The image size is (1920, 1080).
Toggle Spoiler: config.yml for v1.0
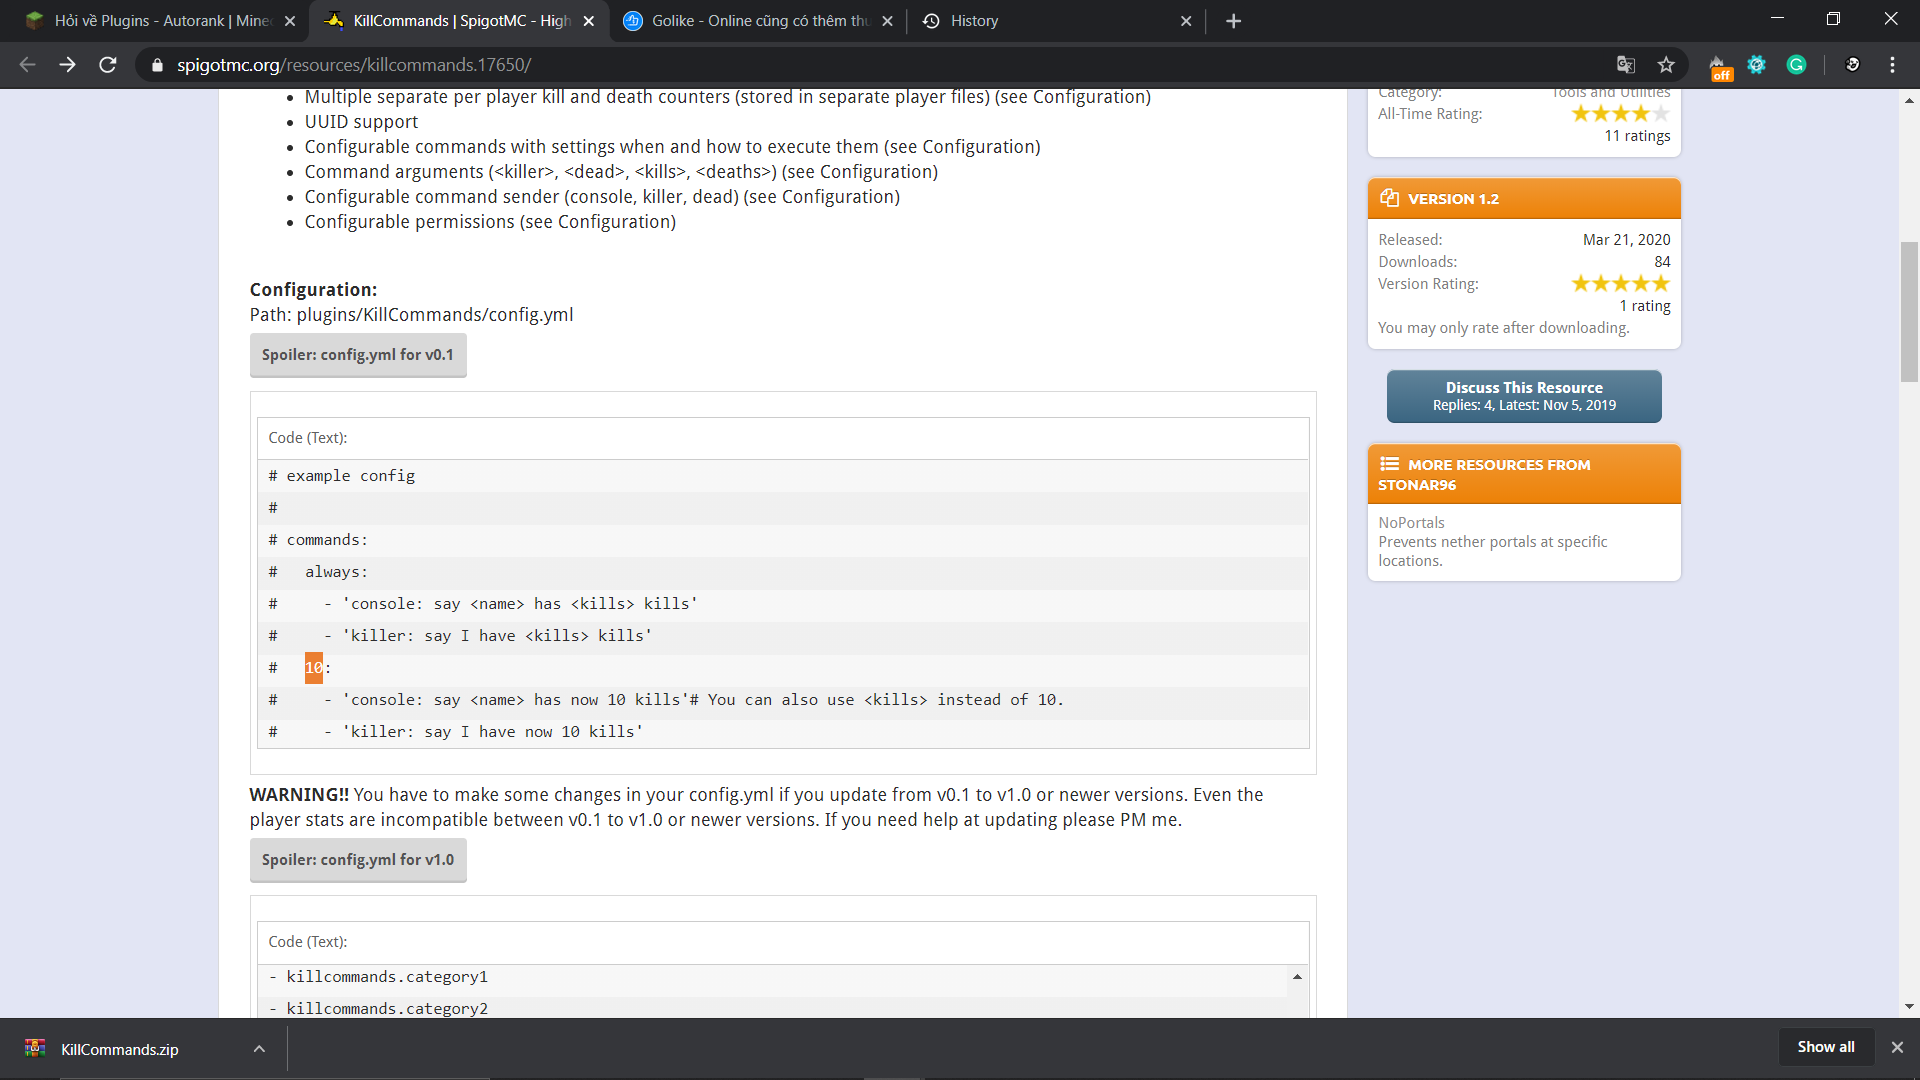358,860
